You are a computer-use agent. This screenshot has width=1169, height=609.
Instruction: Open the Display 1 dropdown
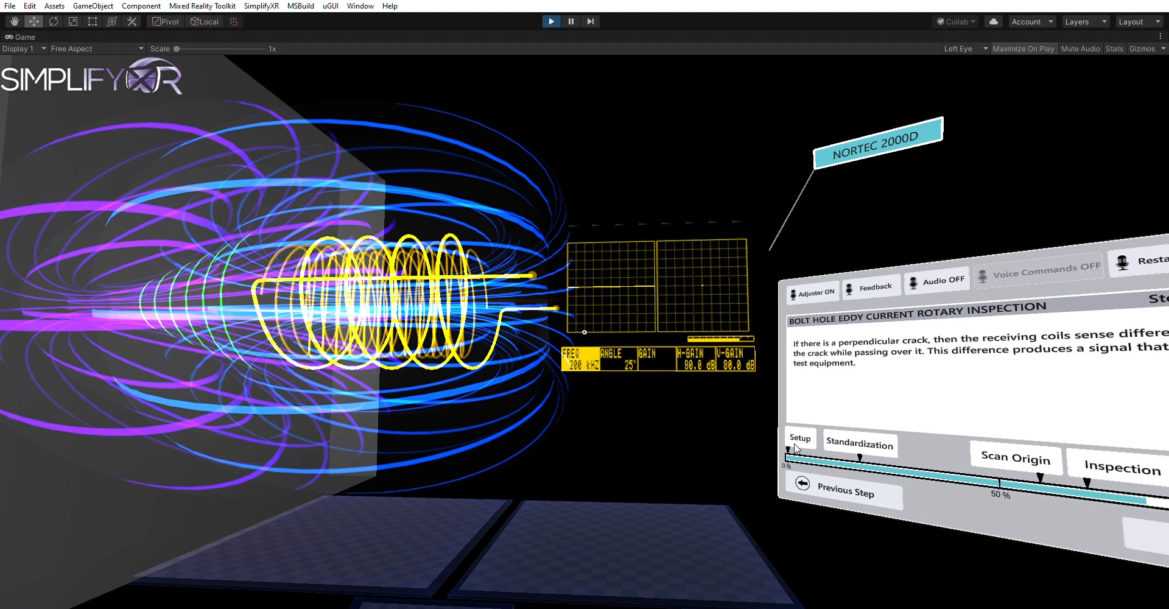23,48
